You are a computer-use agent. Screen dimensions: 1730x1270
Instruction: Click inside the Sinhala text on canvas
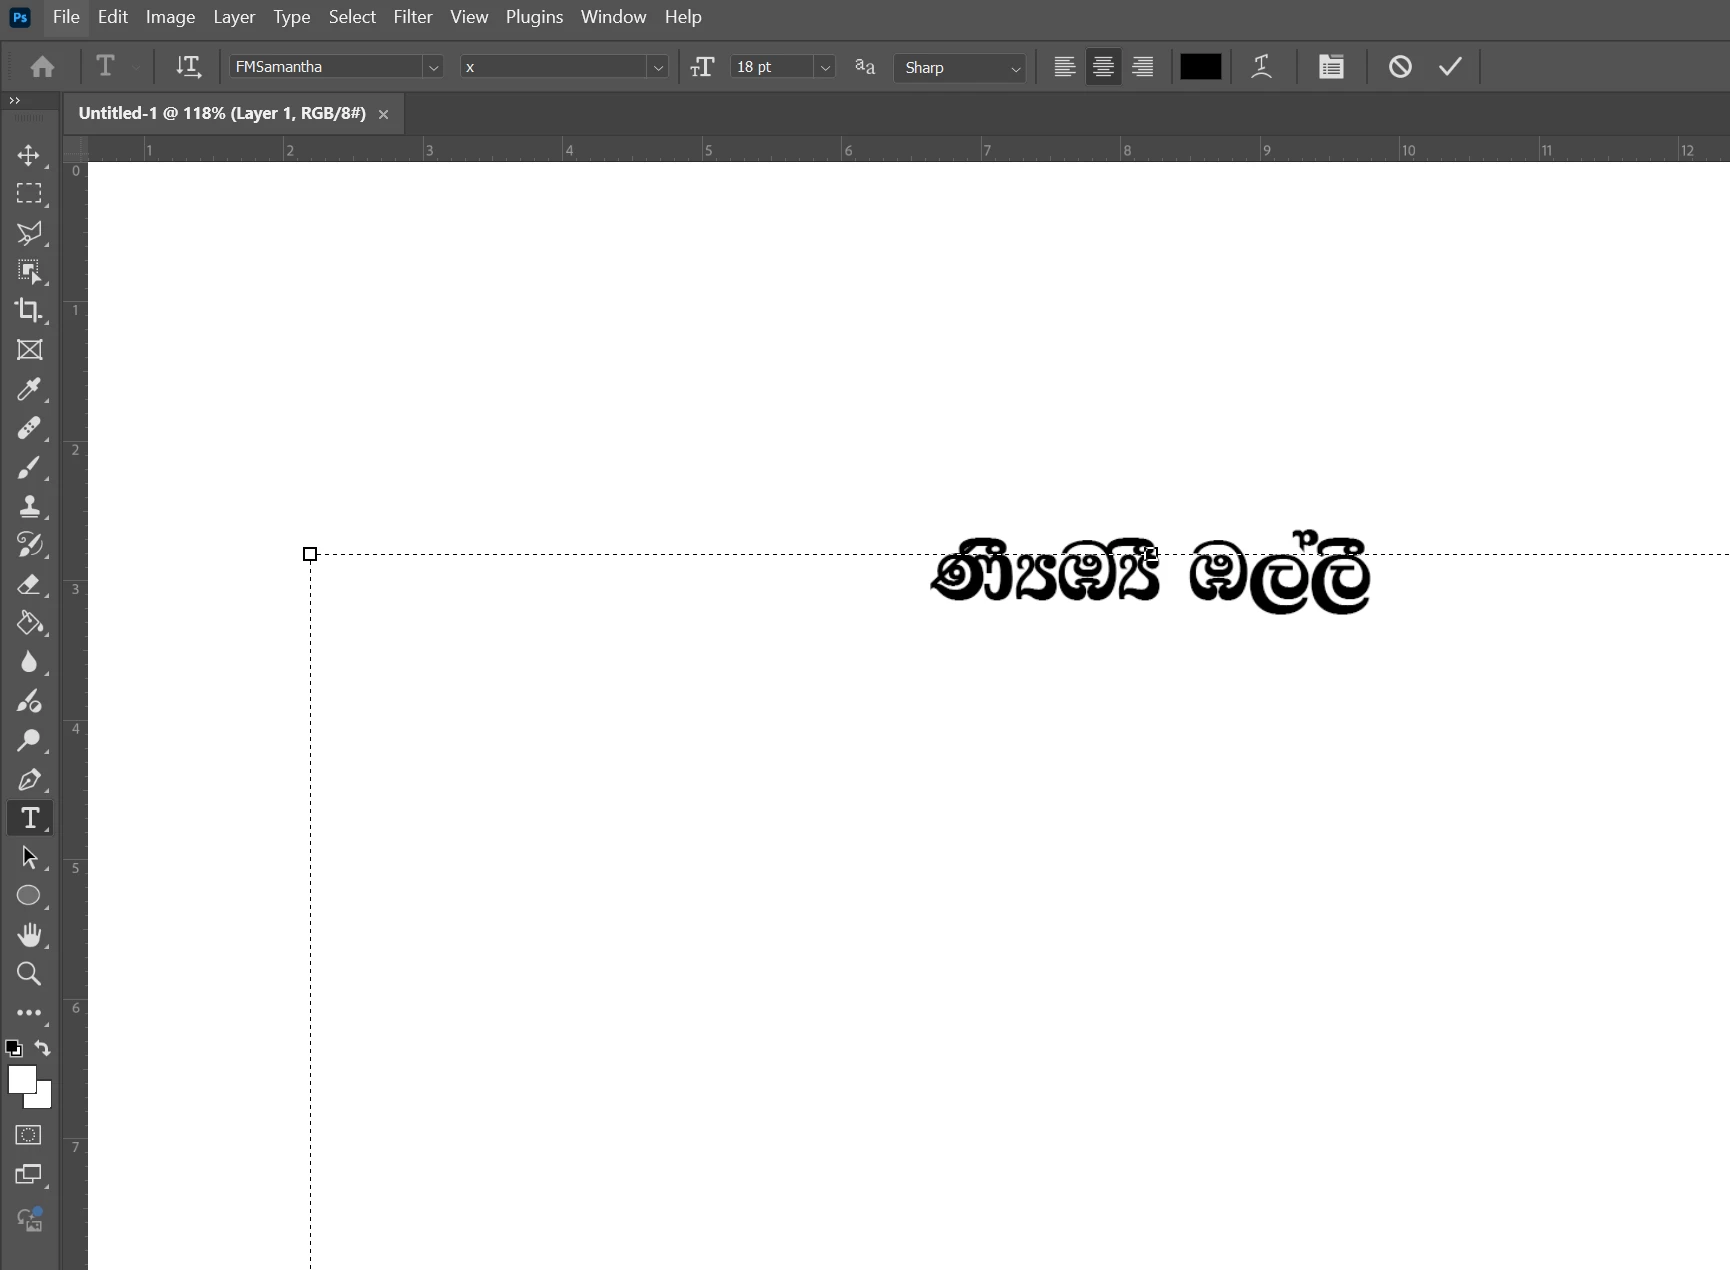coord(1150,575)
